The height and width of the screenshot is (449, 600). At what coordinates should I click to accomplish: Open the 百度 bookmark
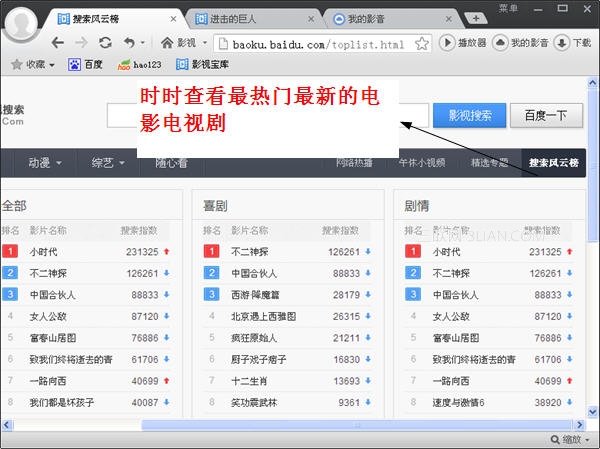click(85, 64)
